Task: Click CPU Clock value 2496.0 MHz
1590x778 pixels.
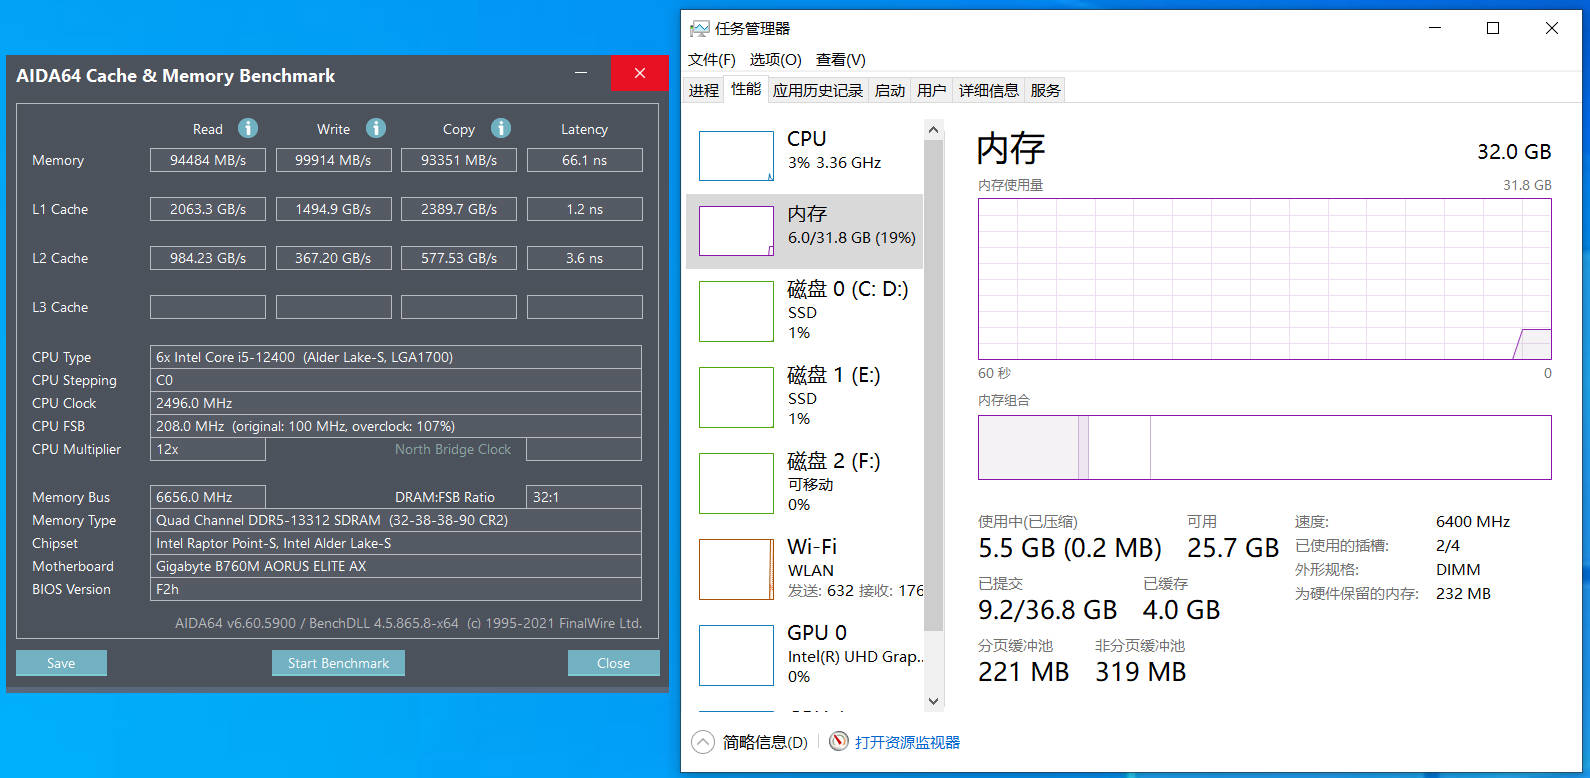Action: click(x=396, y=403)
